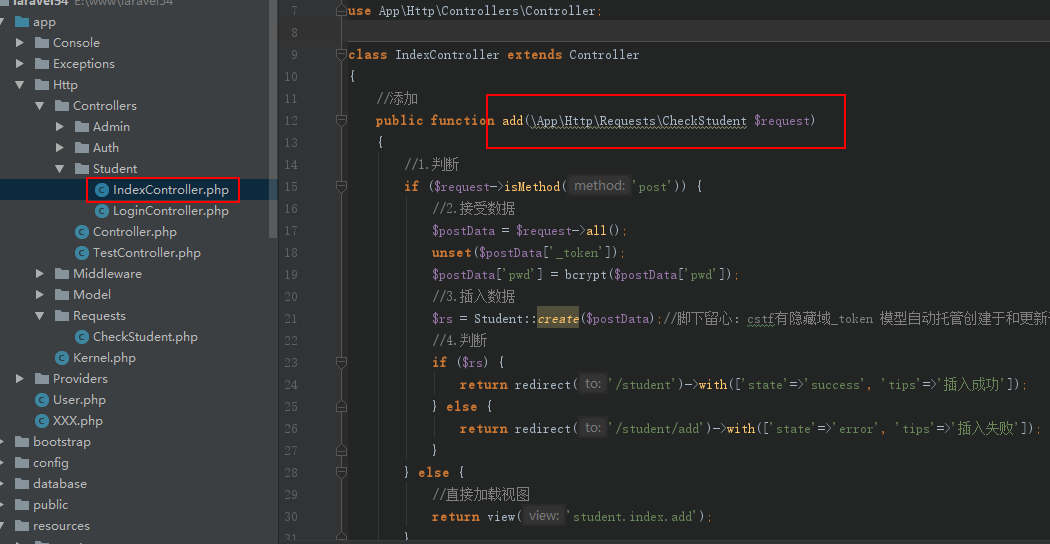
Task: Click the LoginController.php file icon
Action: (101, 211)
